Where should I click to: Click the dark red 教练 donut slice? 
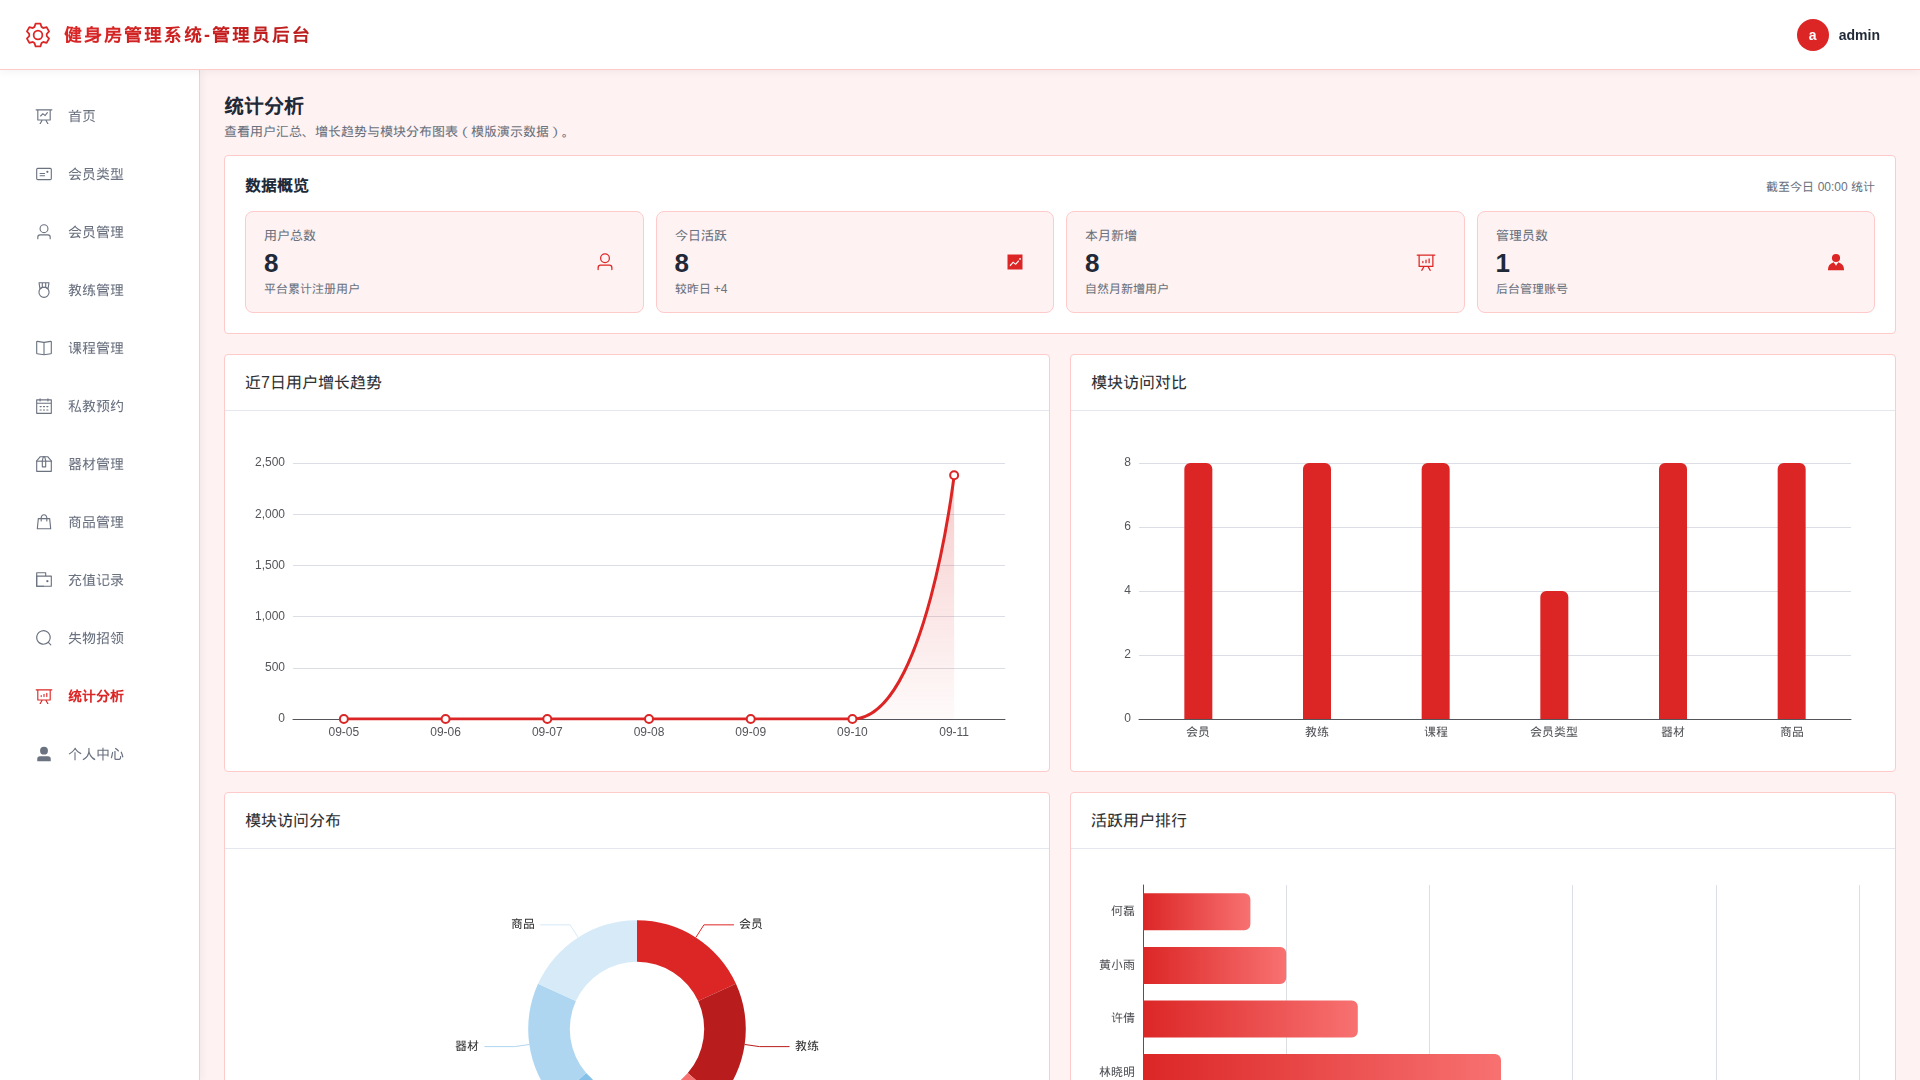[x=724, y=1035]
